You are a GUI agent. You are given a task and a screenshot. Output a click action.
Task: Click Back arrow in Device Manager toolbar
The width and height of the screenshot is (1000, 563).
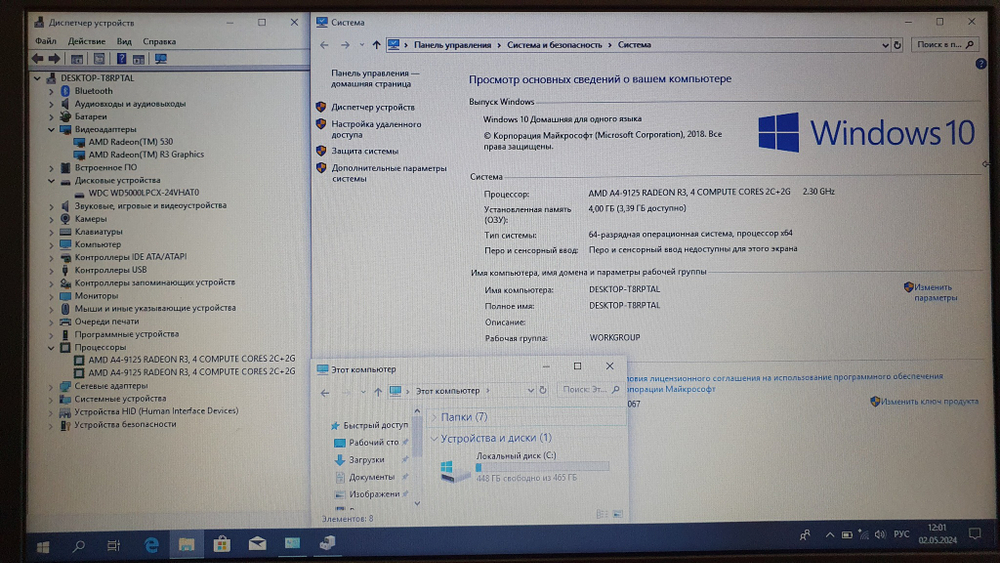click(38, 59)
